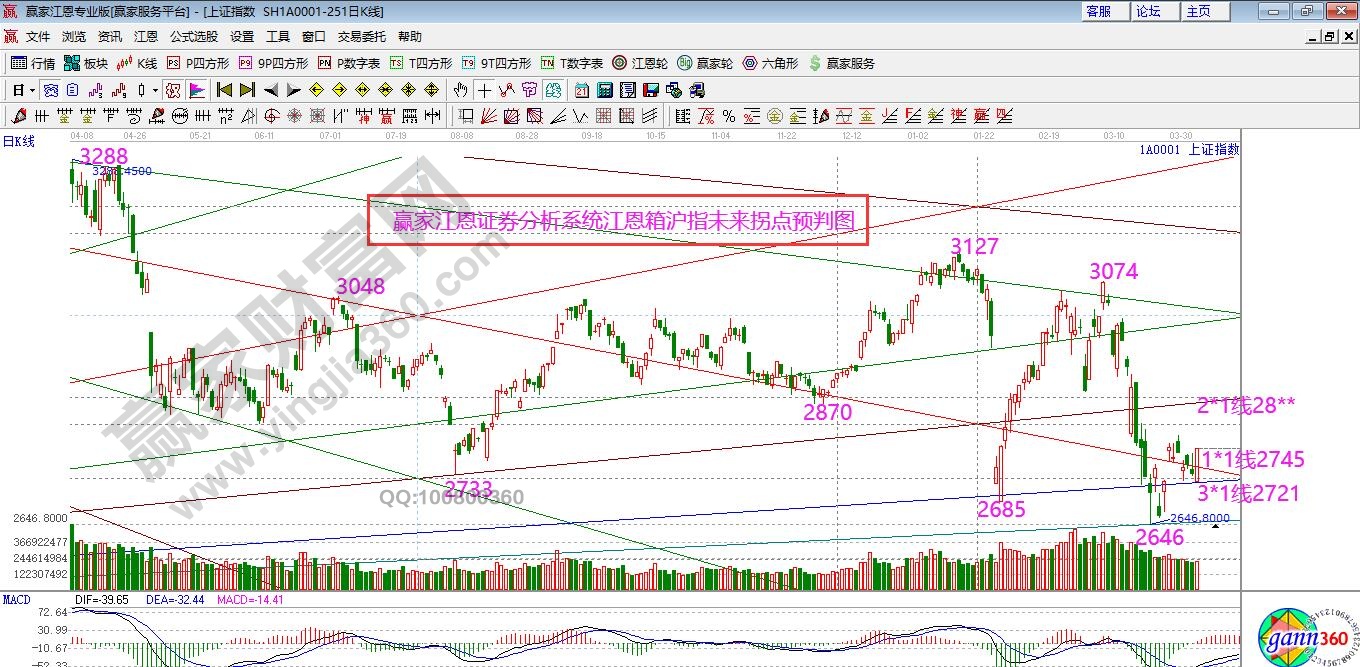
Task: Toggle the pressed flag icon button
Action: coord(196,90)
